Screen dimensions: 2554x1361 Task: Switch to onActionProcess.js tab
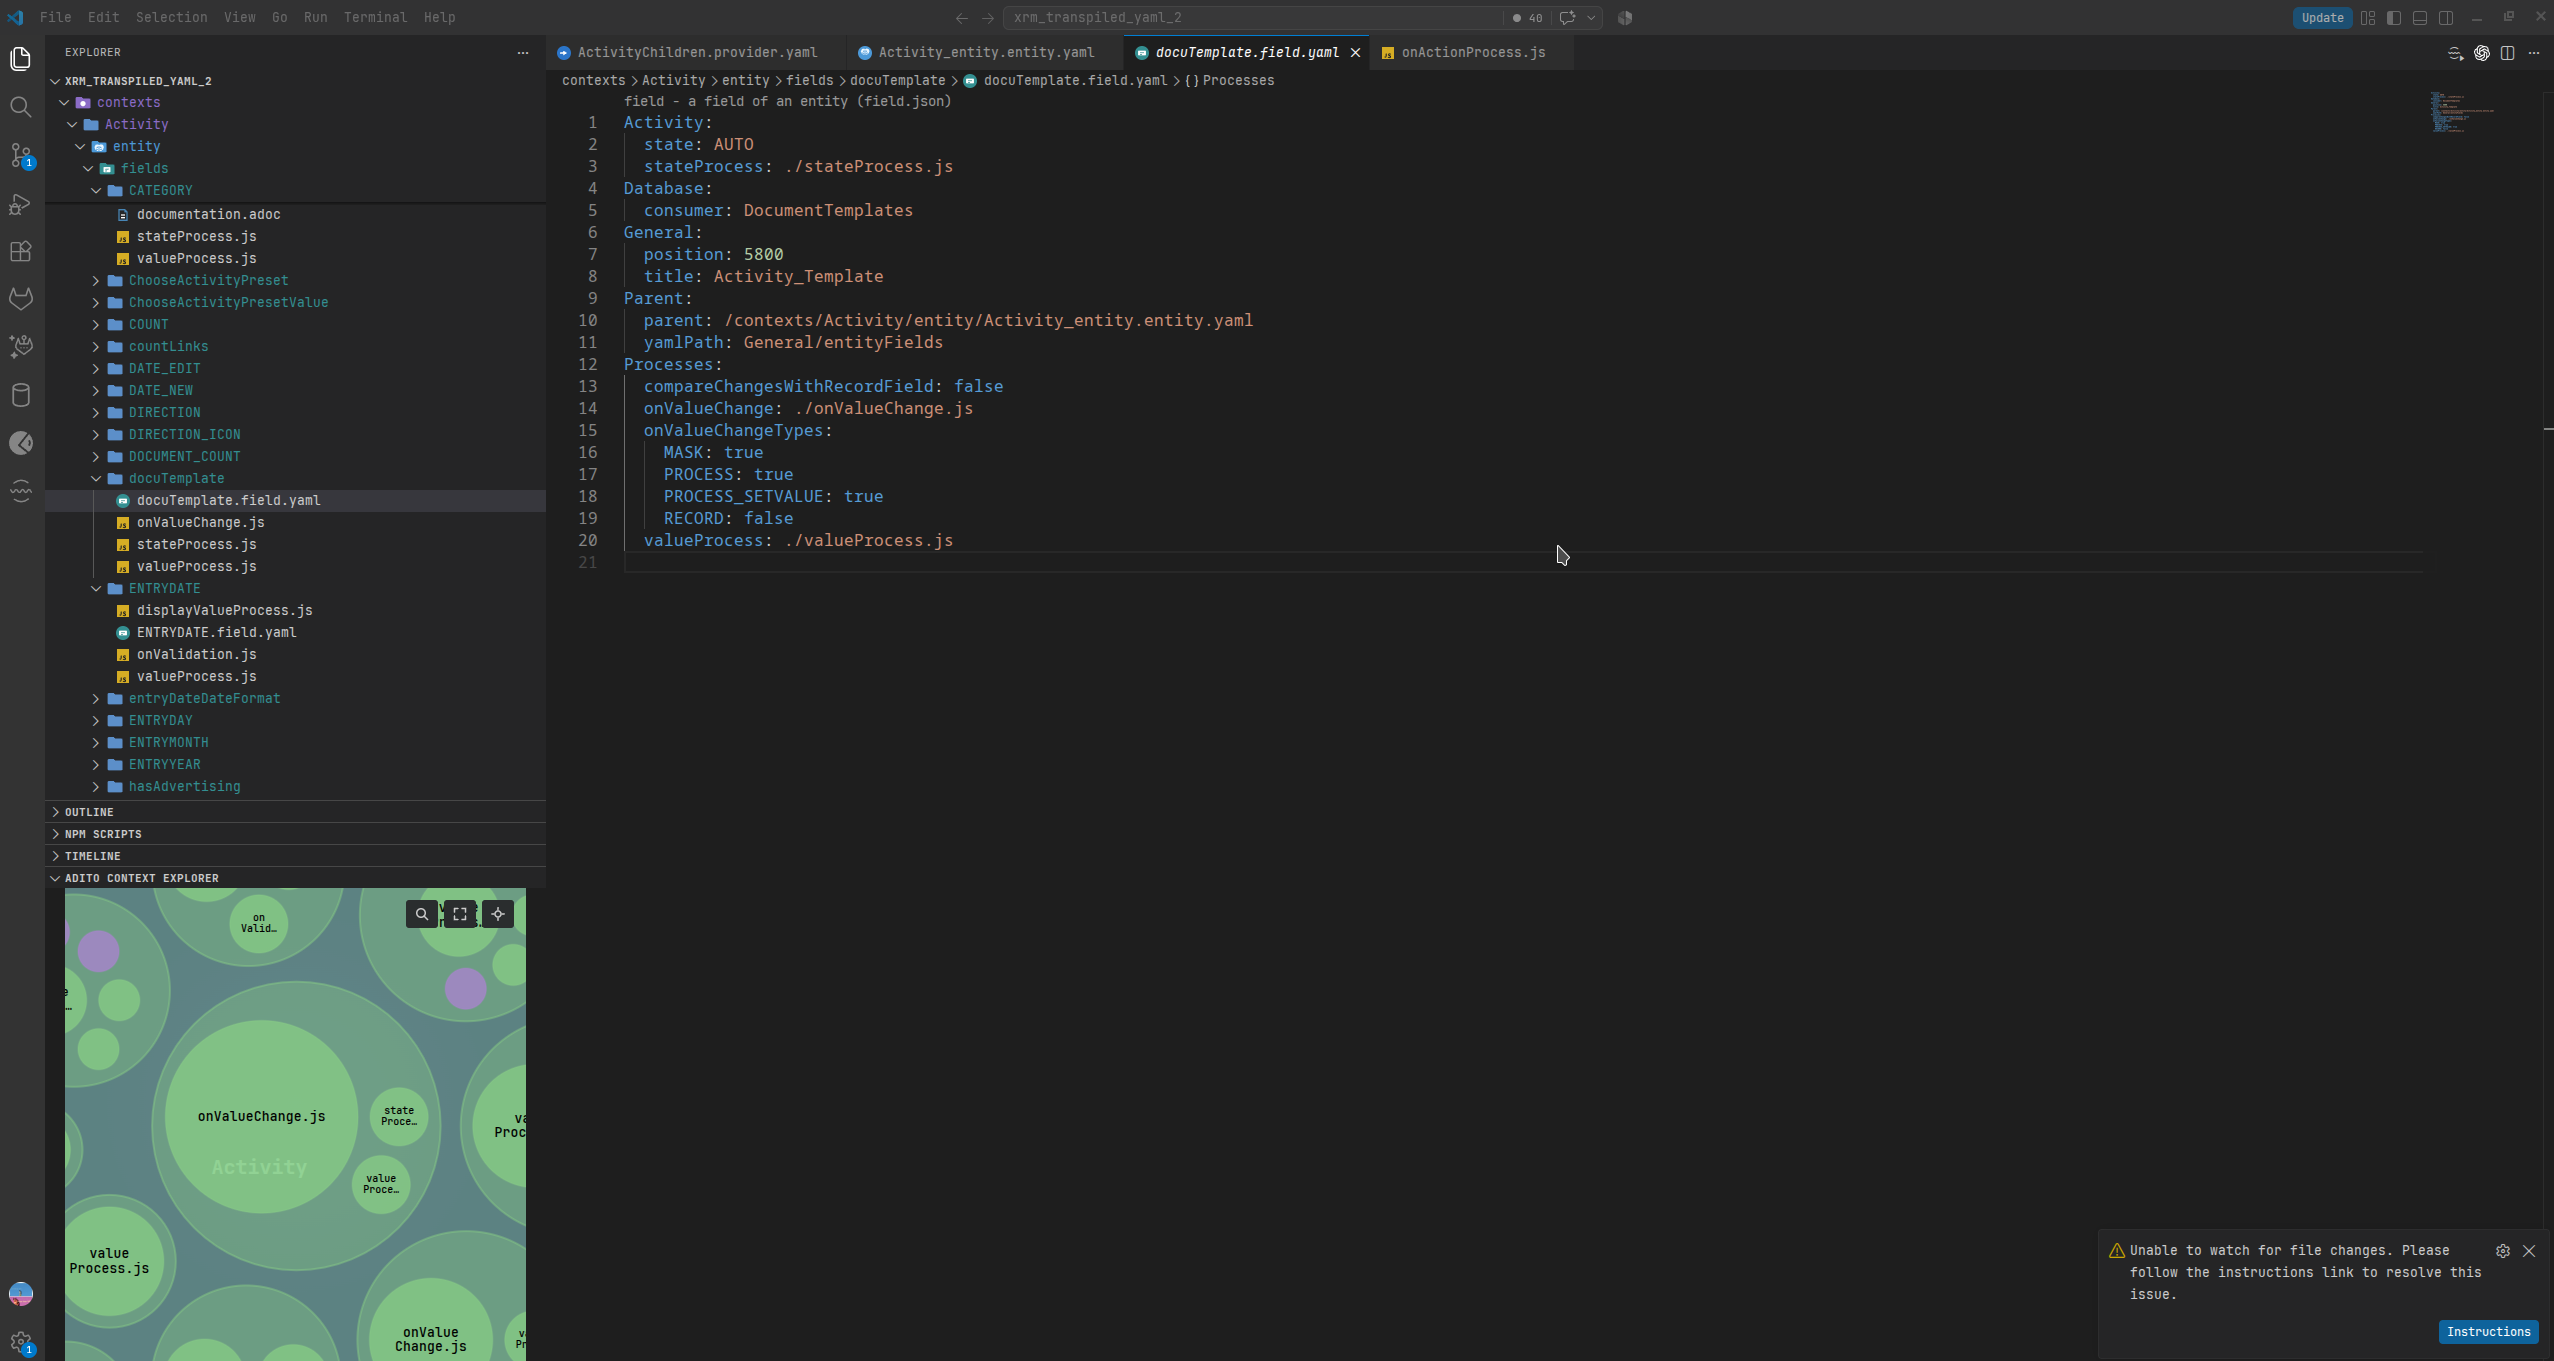(1472, 53)
